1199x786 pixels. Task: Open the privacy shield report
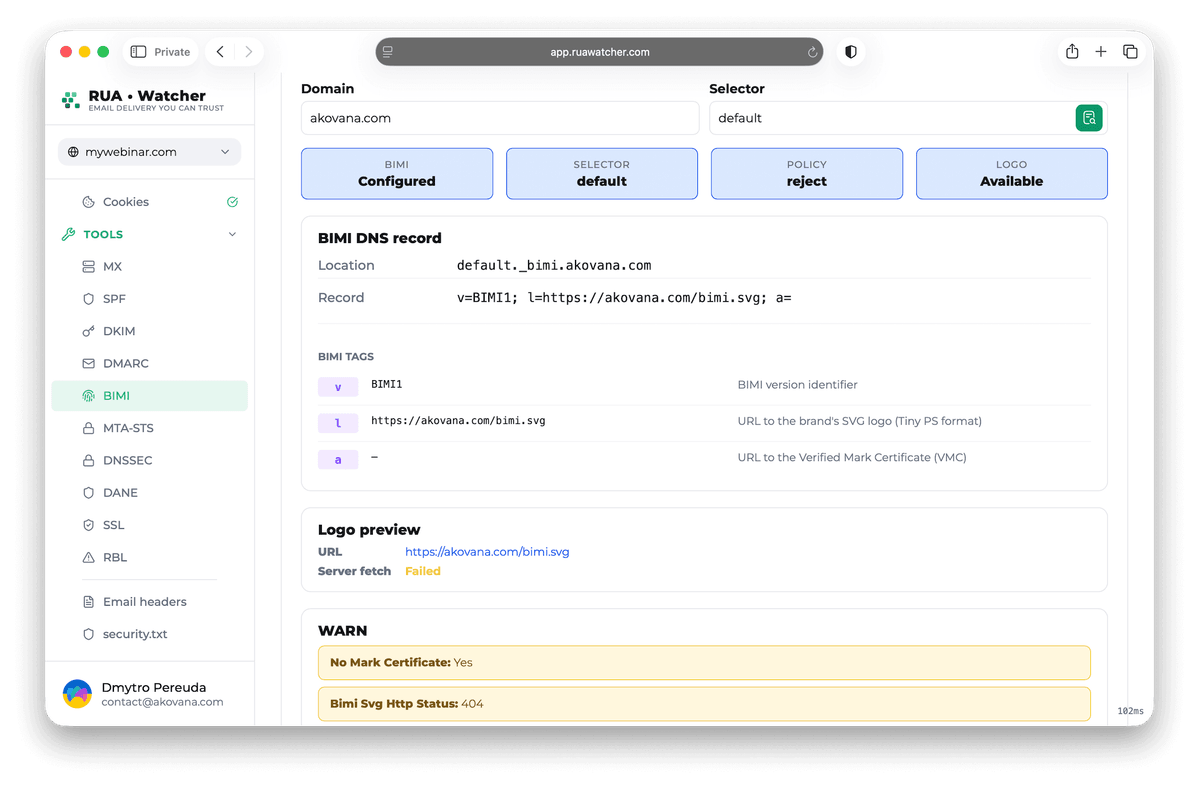coord(850,52)
